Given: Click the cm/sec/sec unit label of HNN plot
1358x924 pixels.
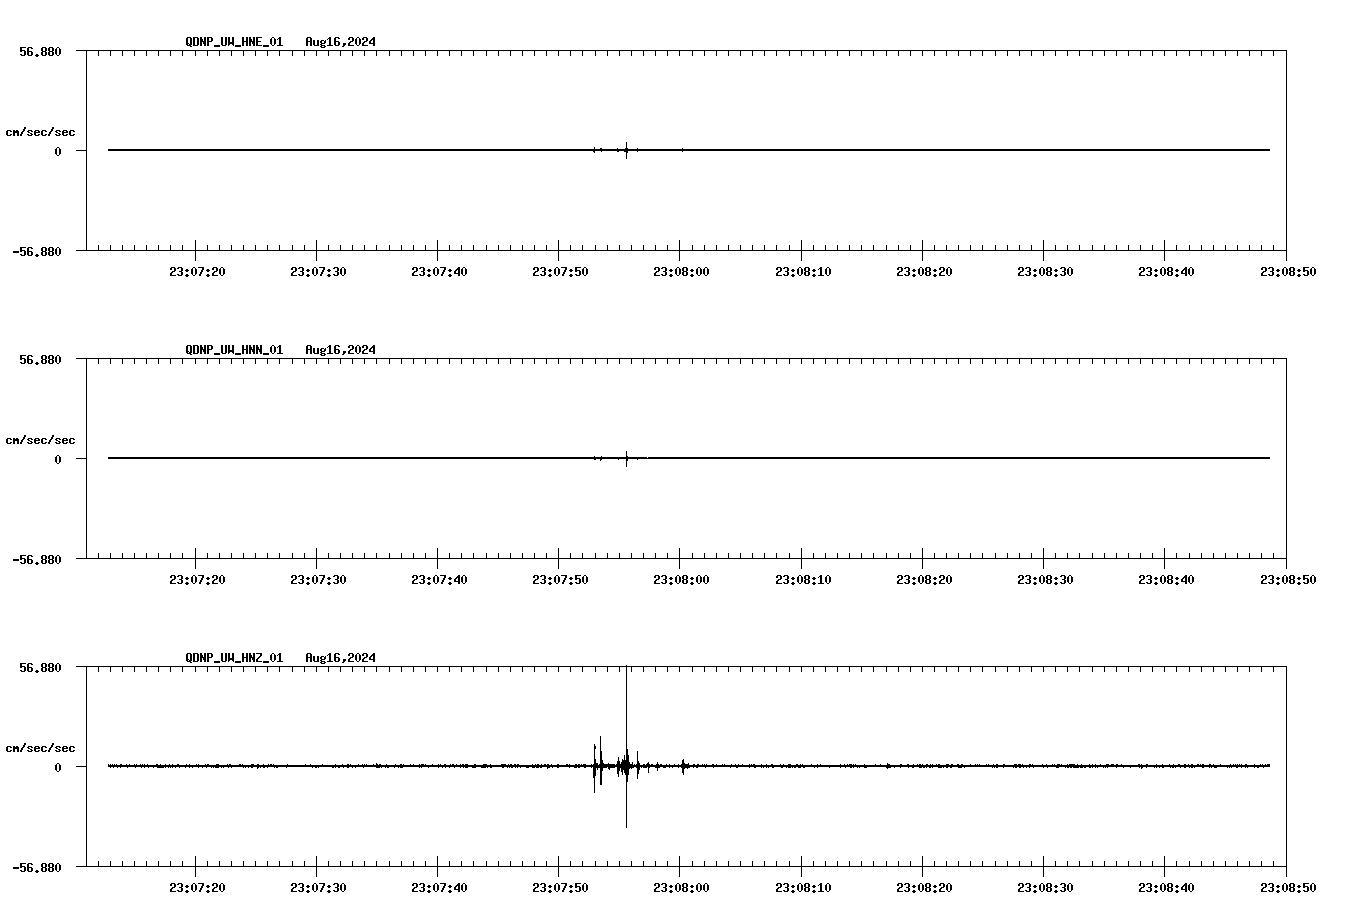Looking at the screenshot, I should 40,440.
